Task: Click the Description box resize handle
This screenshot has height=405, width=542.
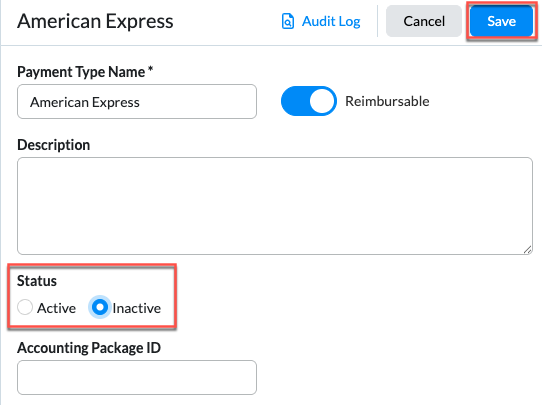Action: click(527, 249)
